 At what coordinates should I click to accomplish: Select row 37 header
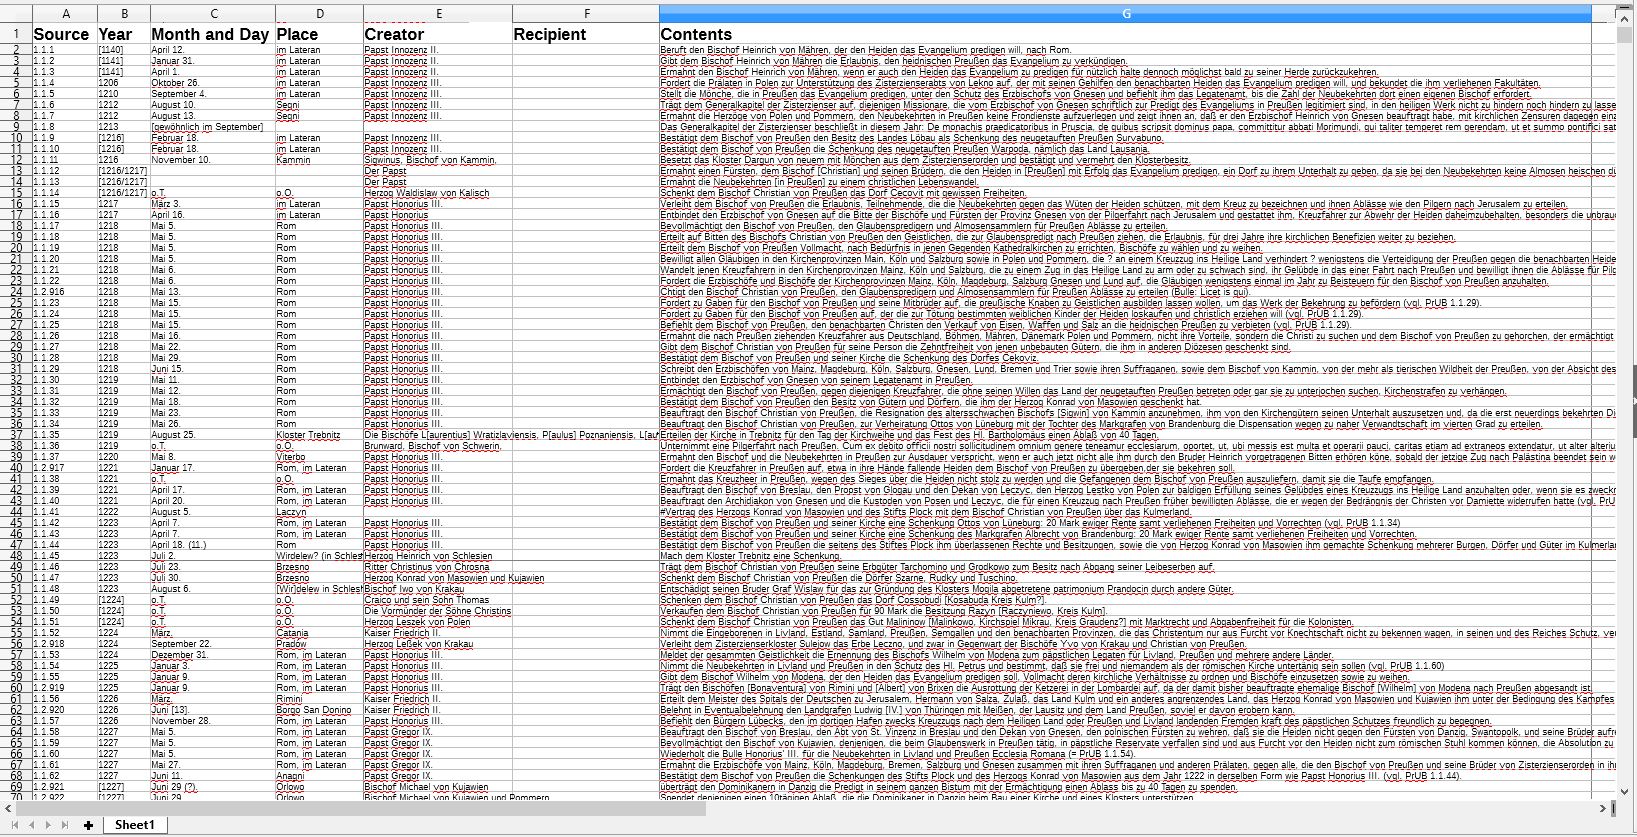(x=16, y=435)
